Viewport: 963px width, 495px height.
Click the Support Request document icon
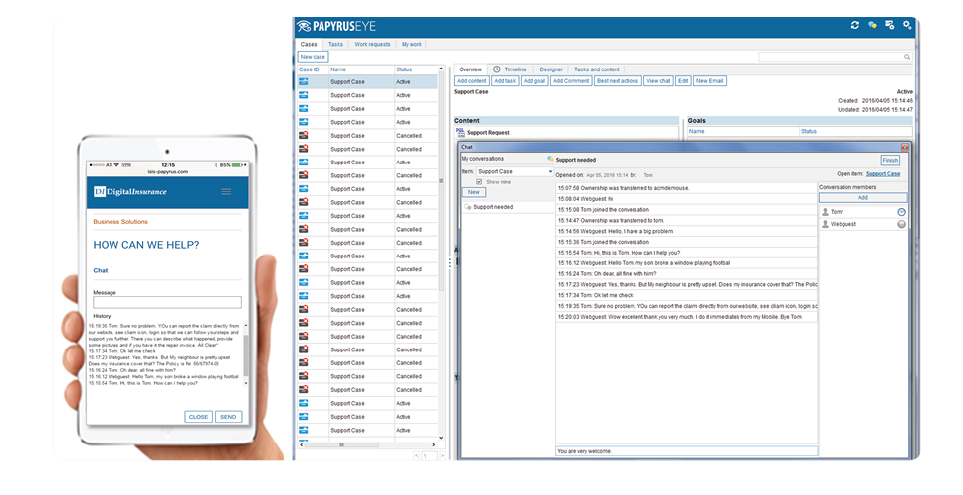point(460,132)
